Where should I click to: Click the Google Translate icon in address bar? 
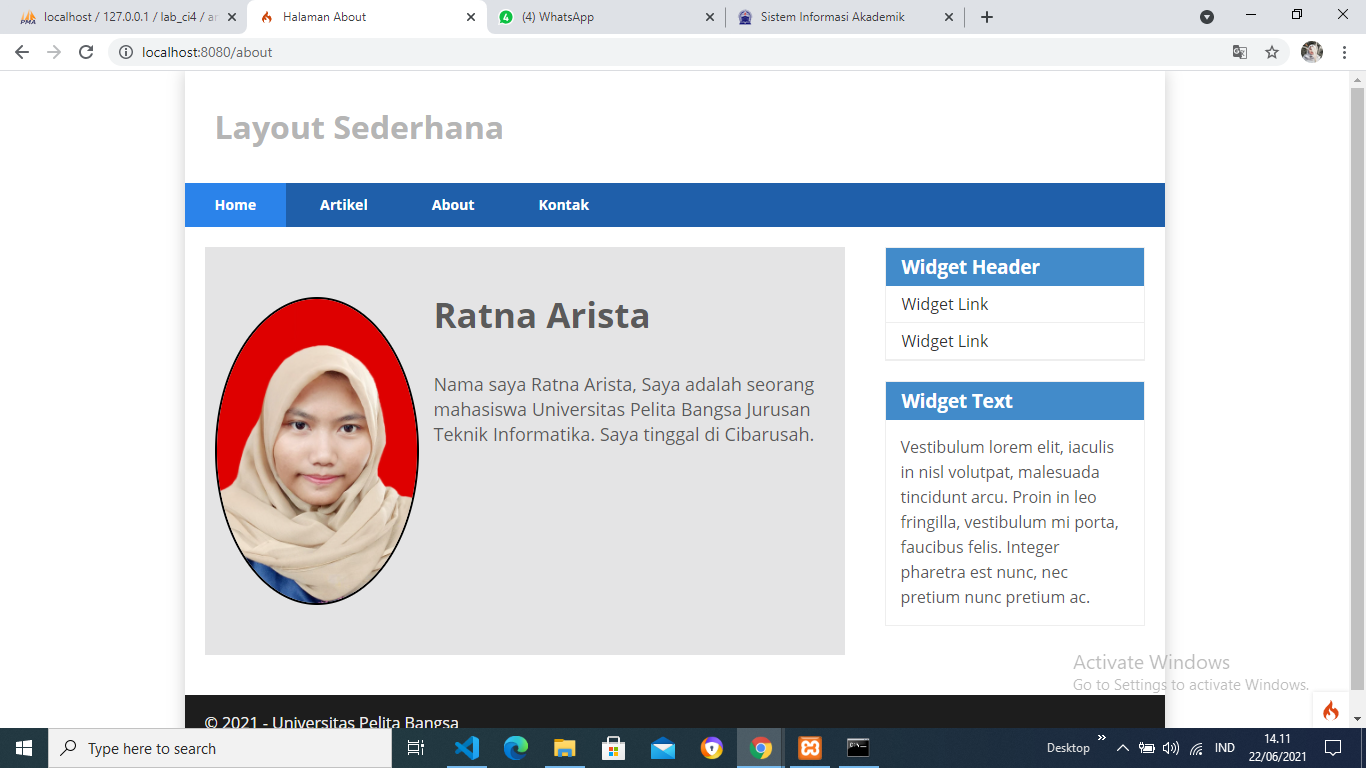(1240, 52)
